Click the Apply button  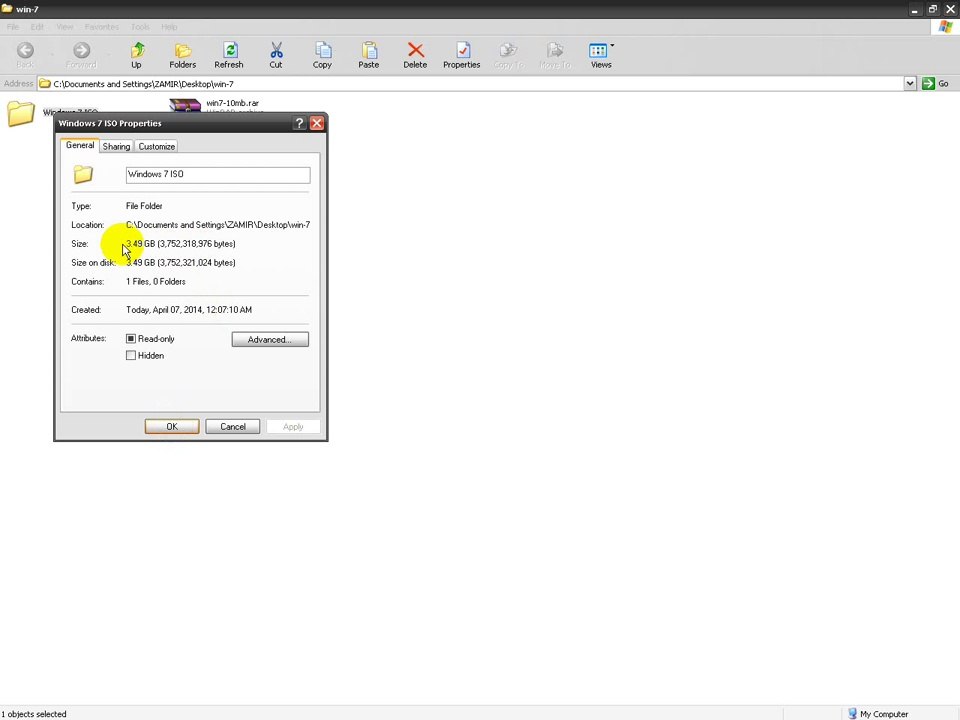pyautogui.click(x=293, y=427)
